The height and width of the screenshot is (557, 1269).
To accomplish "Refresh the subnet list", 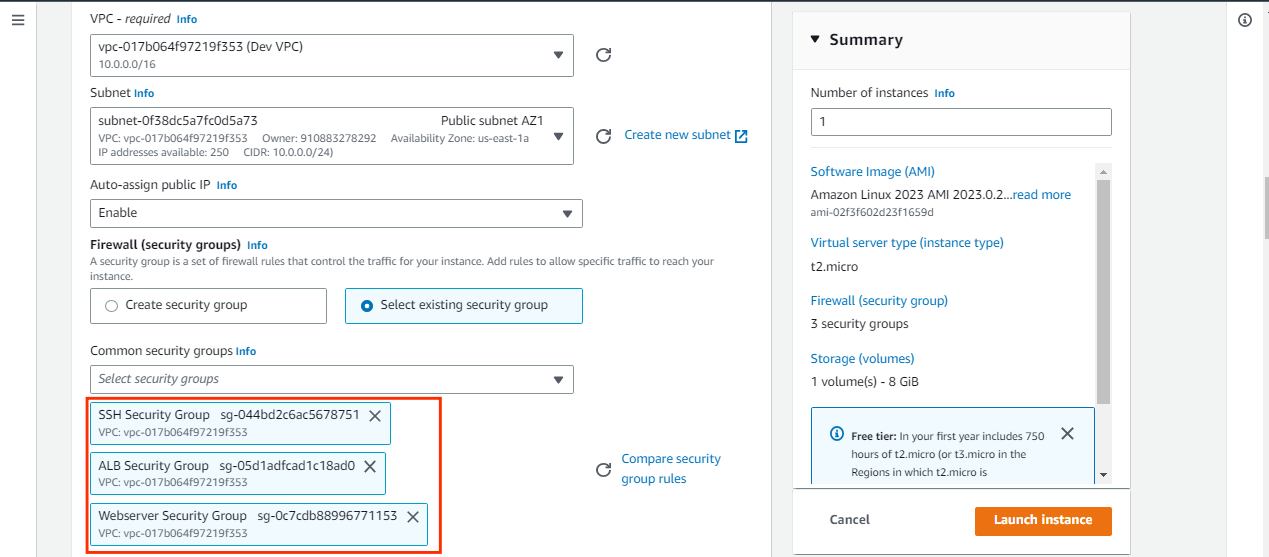I will 603,136.
